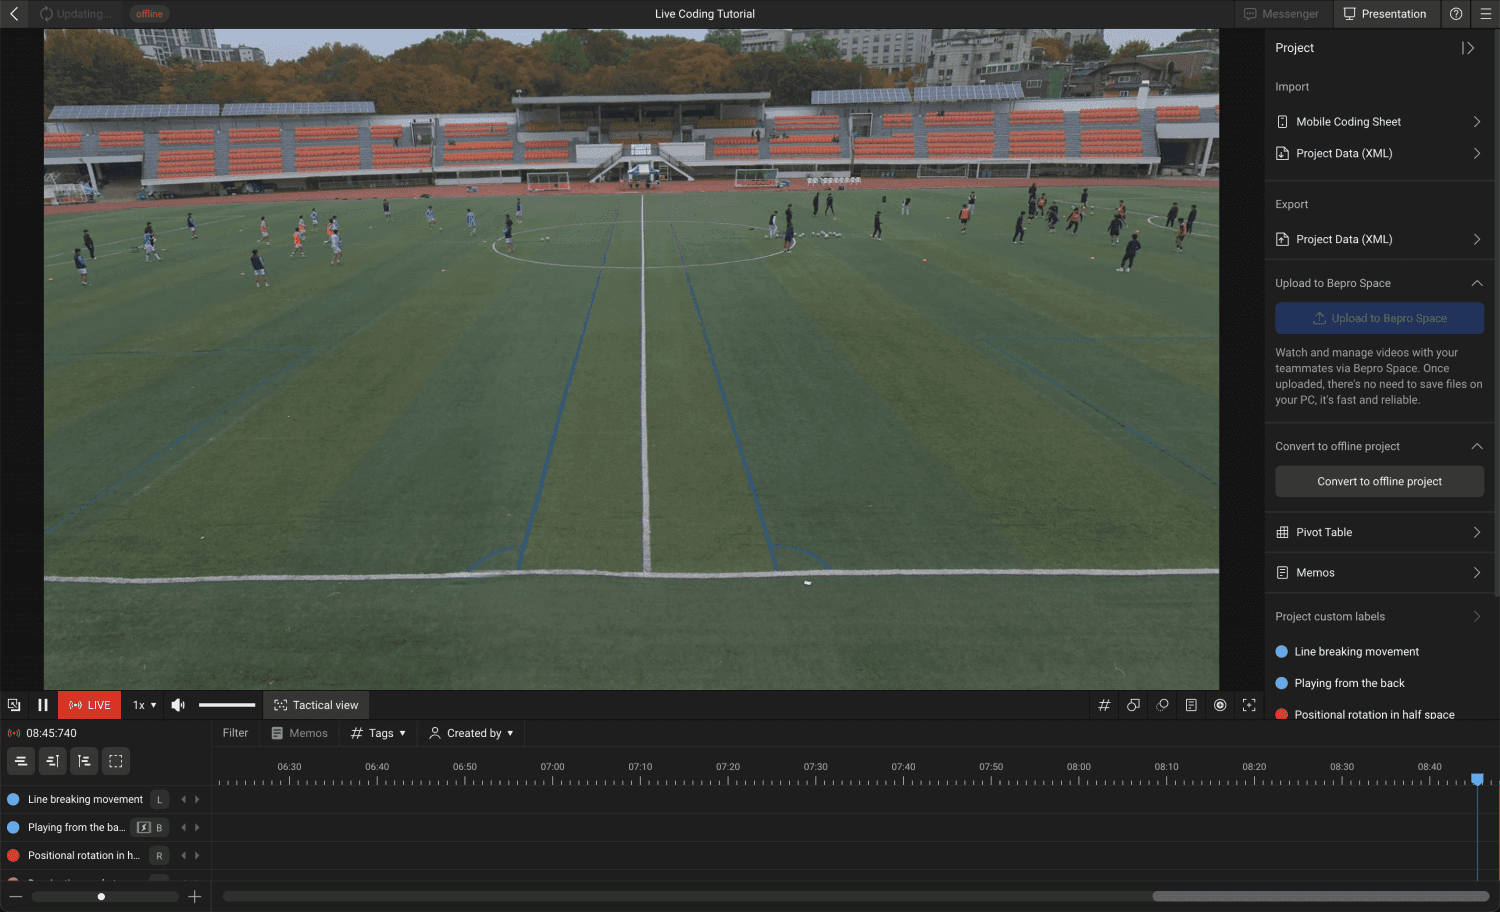Open Import Mobile Coding Sheet
This screenshot has width=1500, height=912.
point(1379,122)
